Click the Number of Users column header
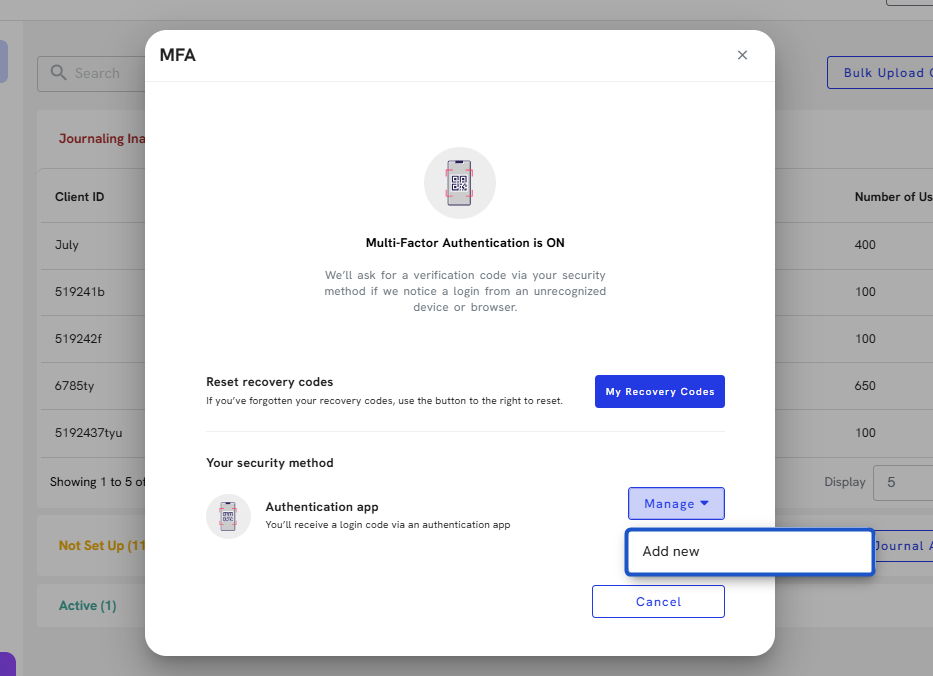The image size is (933, 676). (x=892, y=197)
